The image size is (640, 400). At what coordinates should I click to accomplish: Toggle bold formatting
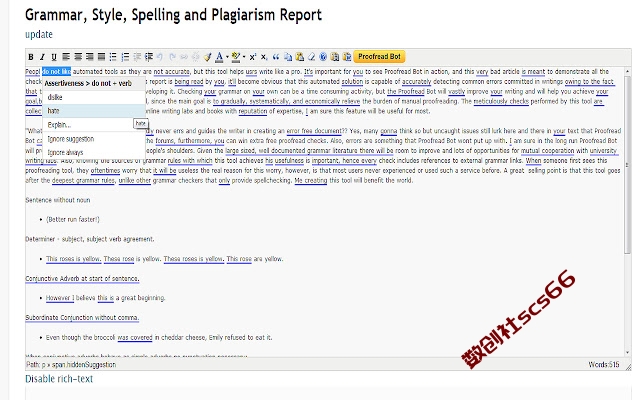coord(31,57)
